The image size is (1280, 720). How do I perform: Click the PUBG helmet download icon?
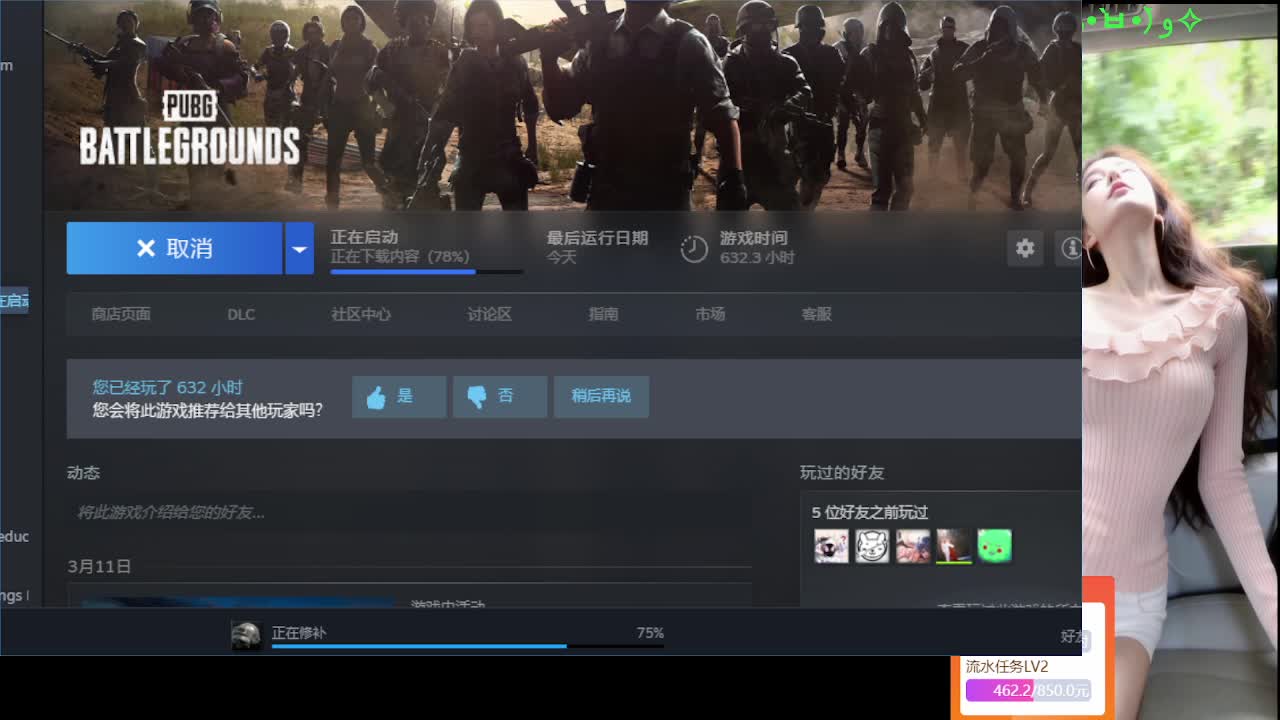coord(246,634)
